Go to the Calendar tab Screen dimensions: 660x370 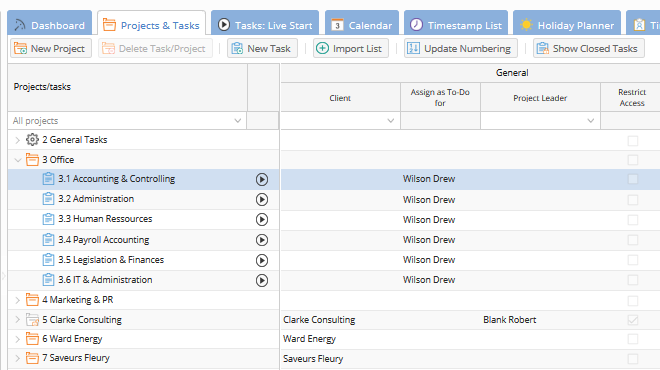[362, 24]
